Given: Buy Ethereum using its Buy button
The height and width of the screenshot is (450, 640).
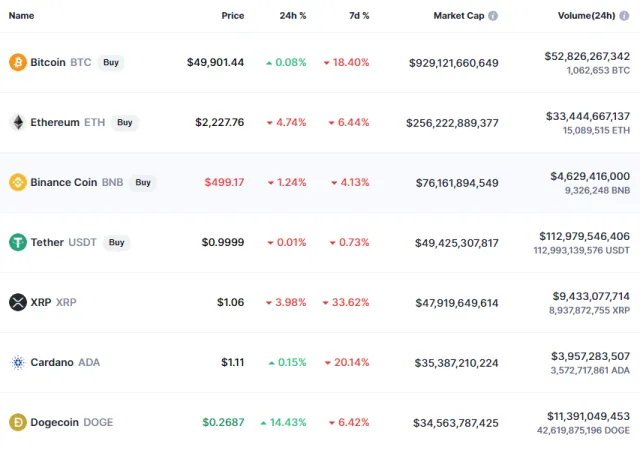Looking at the screenshot, I should pyautogui.click(x=124, y=123).
